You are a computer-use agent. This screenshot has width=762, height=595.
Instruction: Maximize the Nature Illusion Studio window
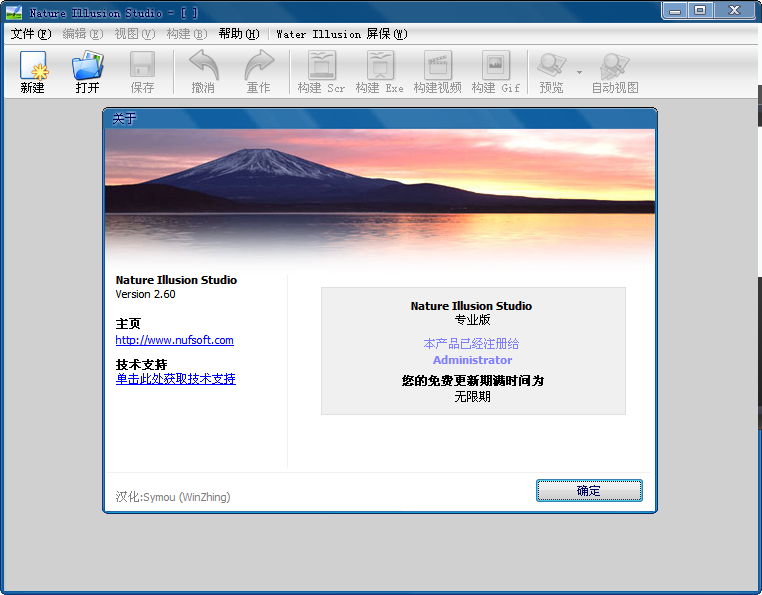click(700, 10)
